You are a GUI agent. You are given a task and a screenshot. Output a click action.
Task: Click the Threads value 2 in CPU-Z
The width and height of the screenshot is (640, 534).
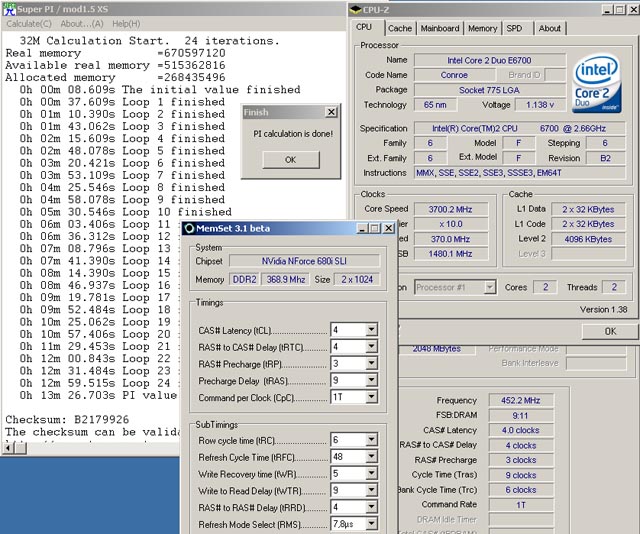tap(614, 287)
